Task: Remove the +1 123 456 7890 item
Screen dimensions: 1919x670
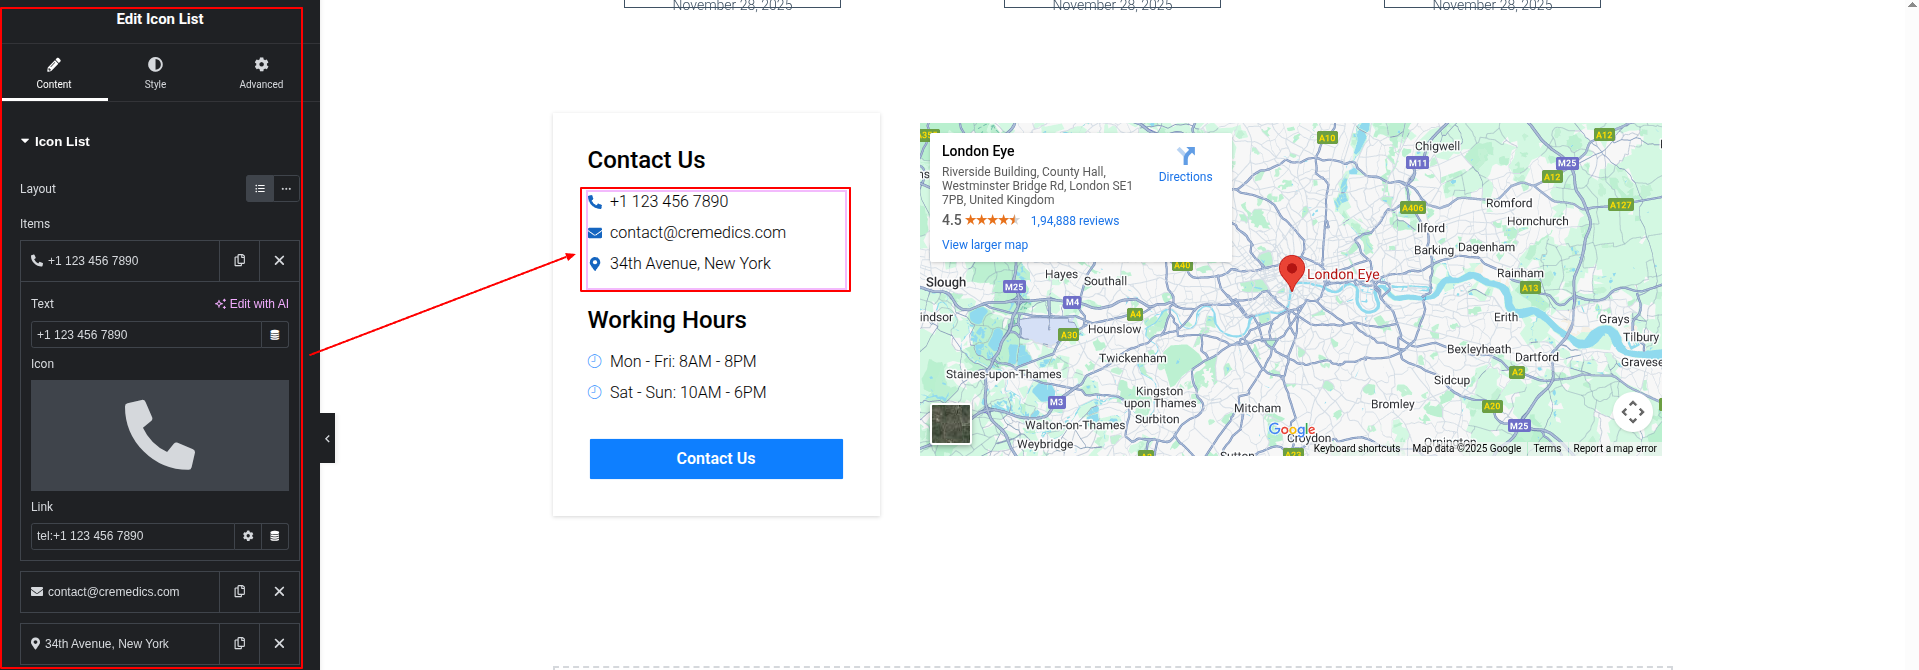Action: tap(279, 261)
